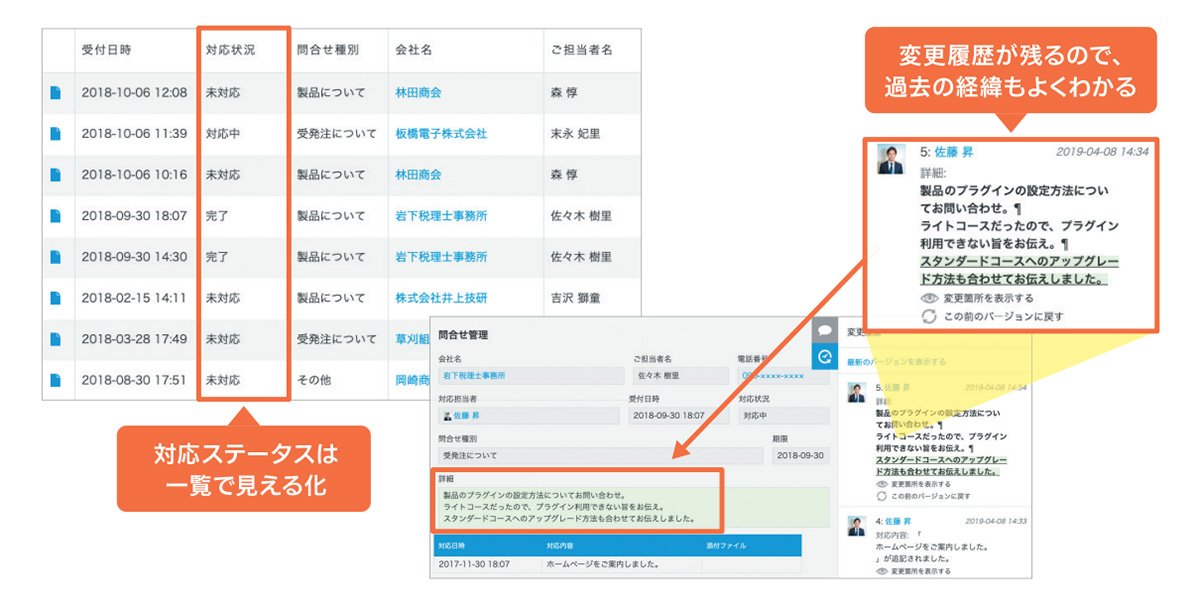
Task: Open change history via the clock icon
Action: click(x=824, y=356)
